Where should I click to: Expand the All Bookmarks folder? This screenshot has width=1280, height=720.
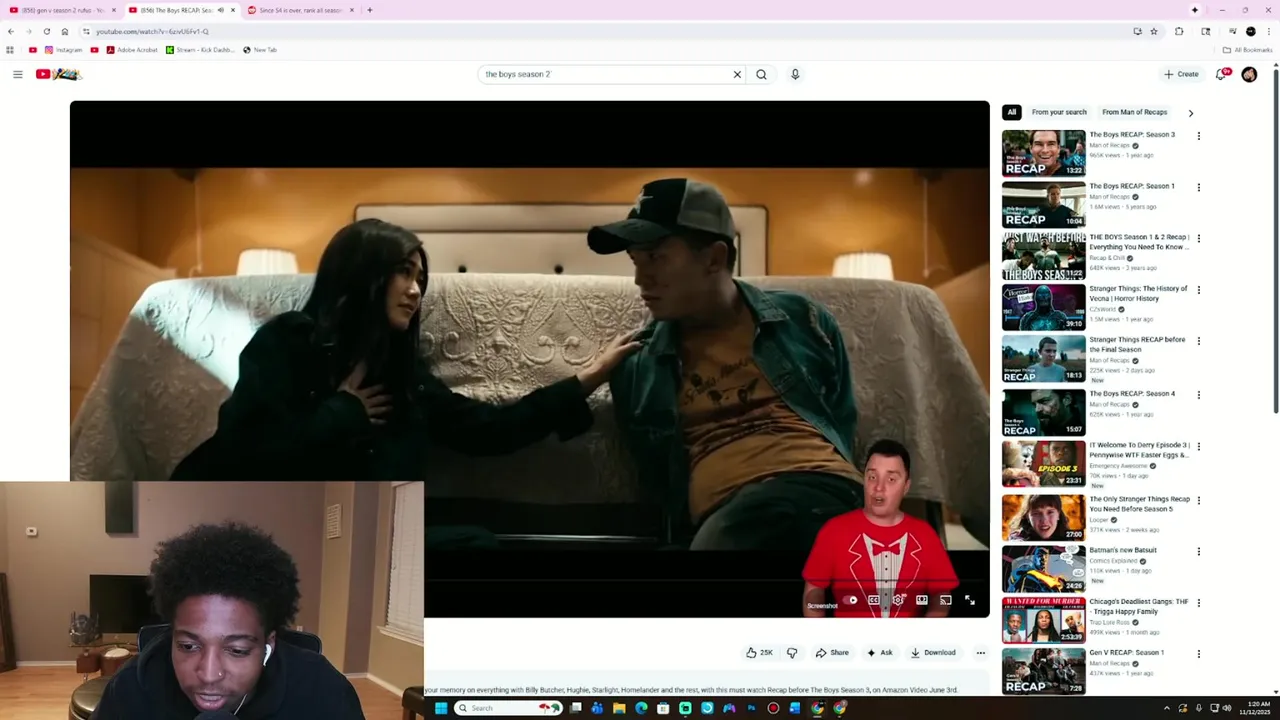(1247, 50)
